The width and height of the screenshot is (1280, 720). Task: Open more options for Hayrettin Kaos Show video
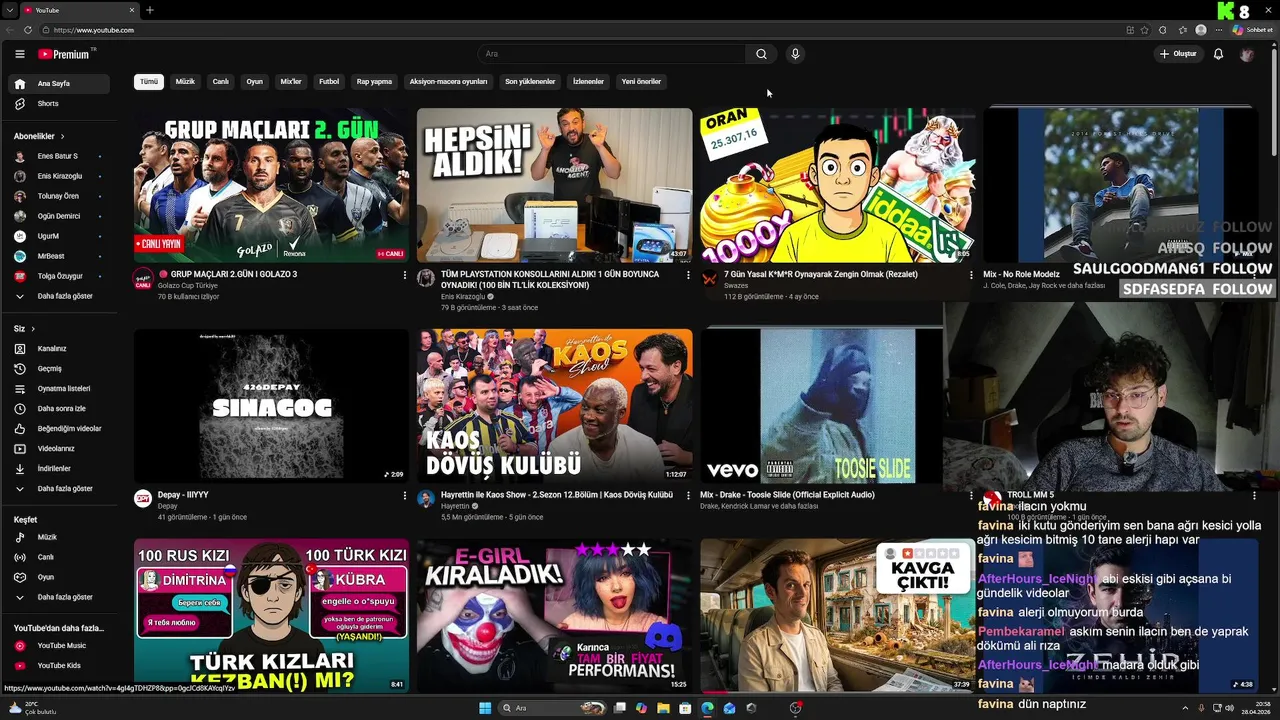pyautogui.click(x=688, y=496)
